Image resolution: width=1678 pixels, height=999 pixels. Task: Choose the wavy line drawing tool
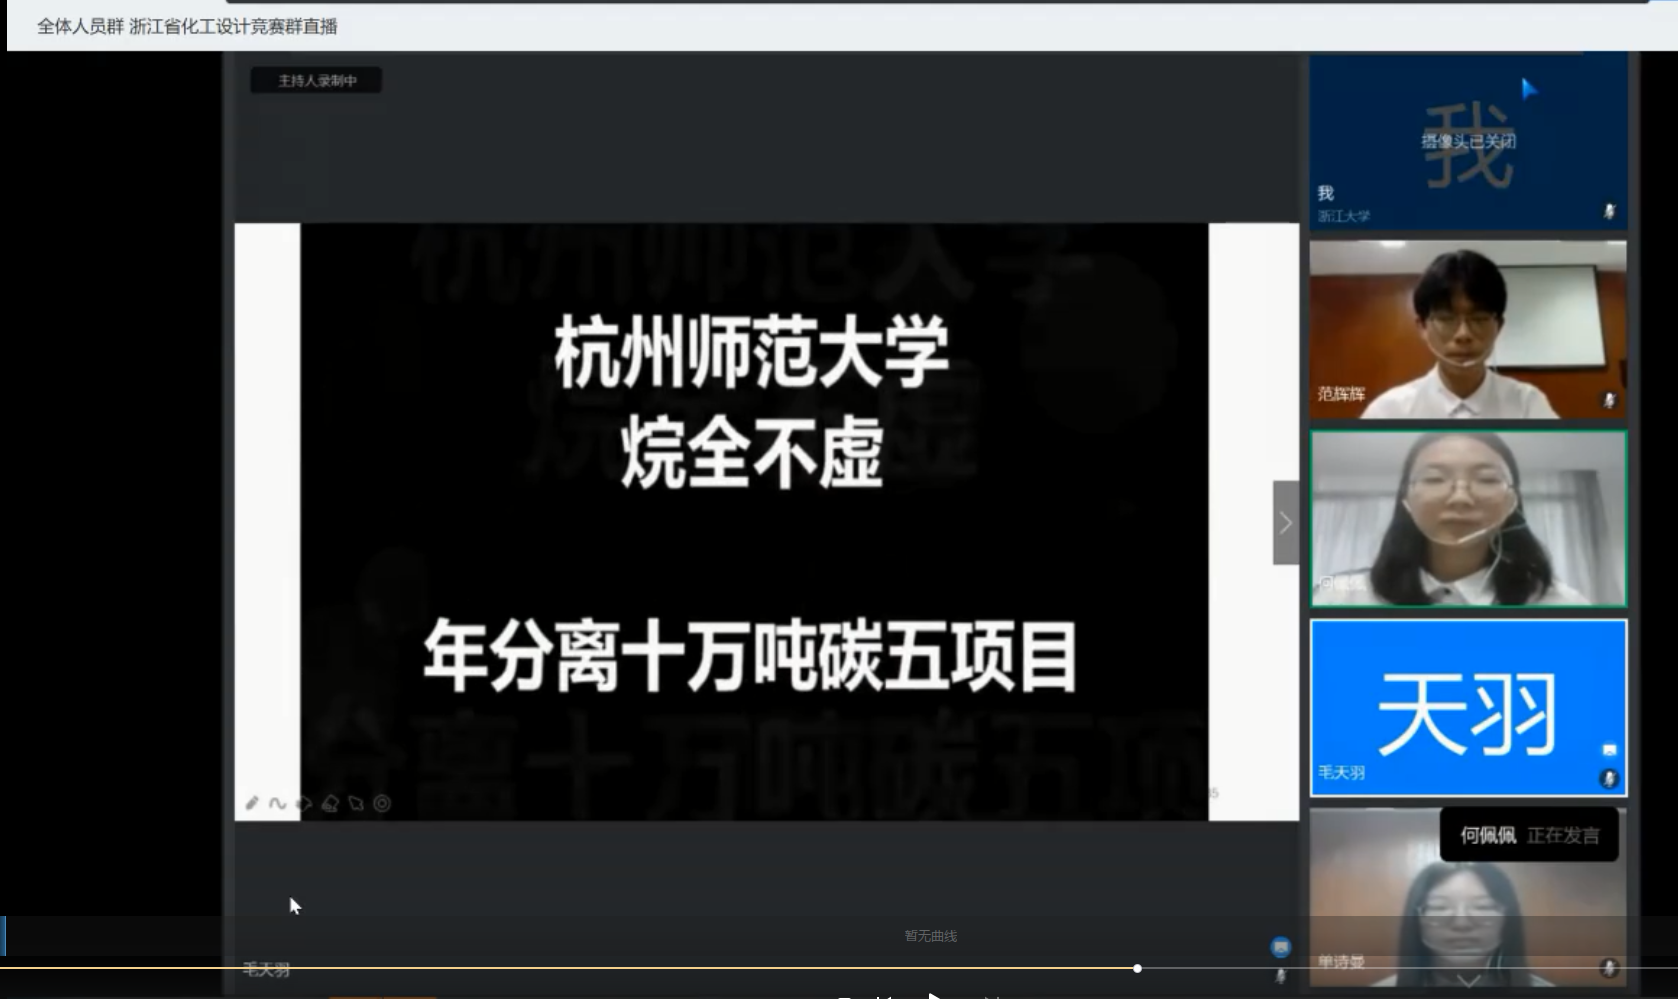[x=278, y=803]
